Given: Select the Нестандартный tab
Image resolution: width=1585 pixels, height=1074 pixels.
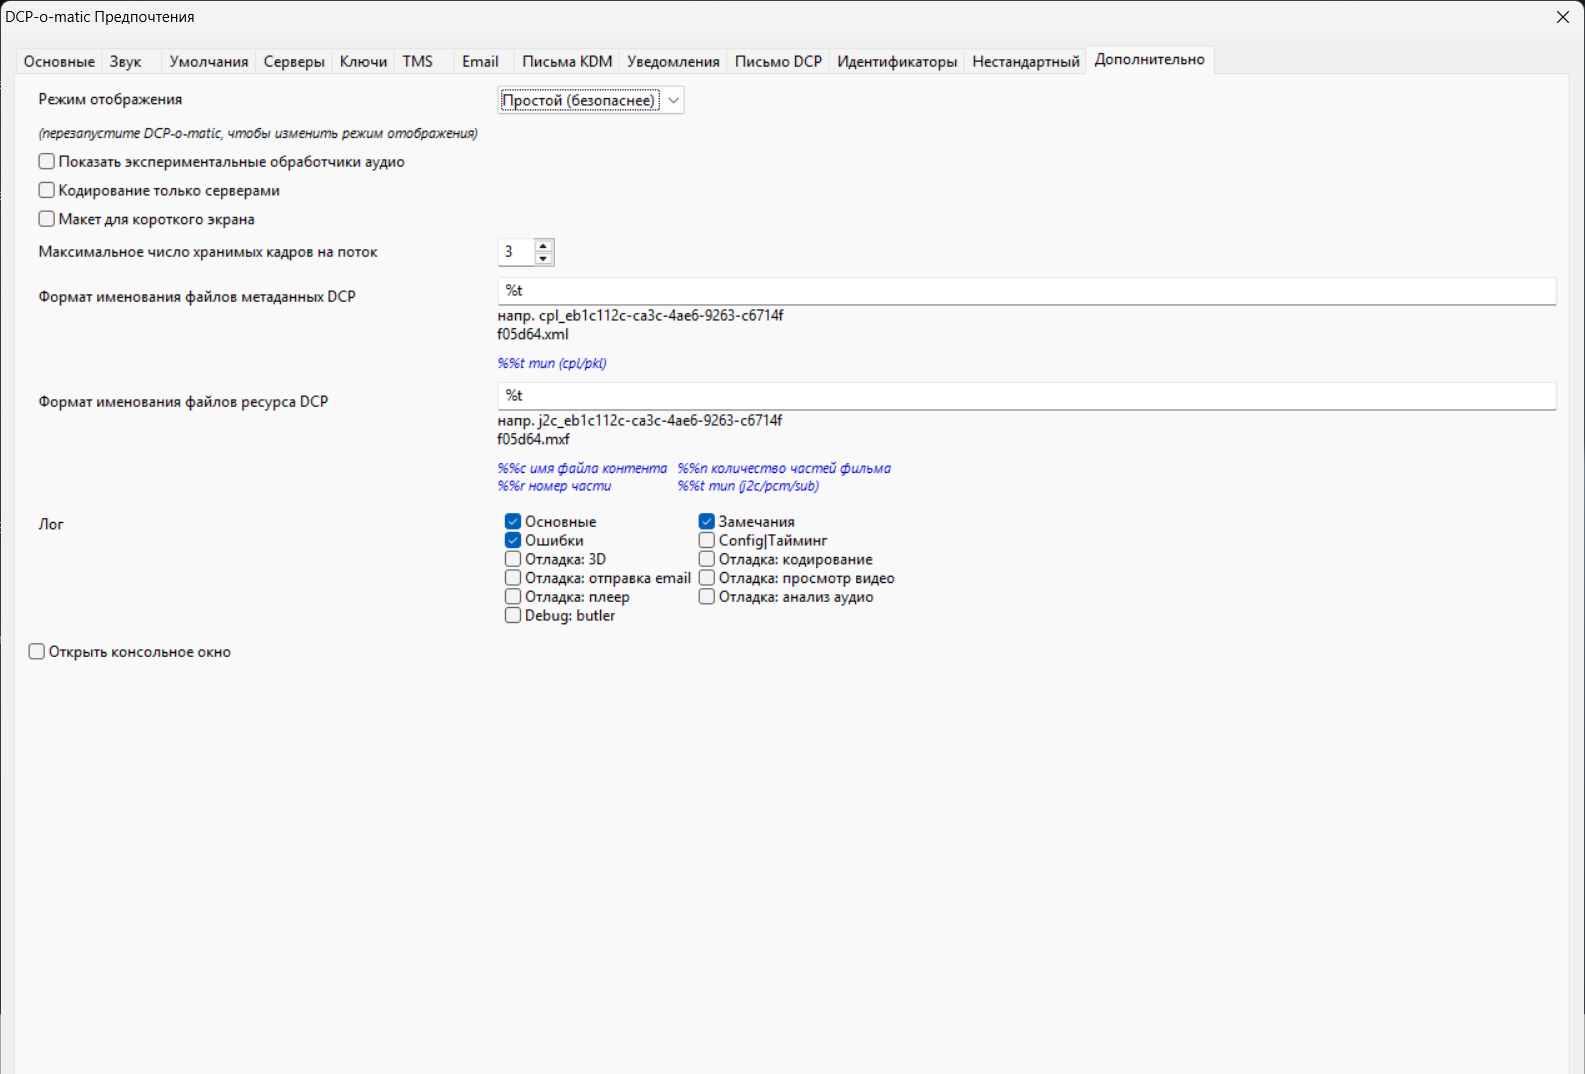Looking at the screenshot, I should coord(1026,62).
